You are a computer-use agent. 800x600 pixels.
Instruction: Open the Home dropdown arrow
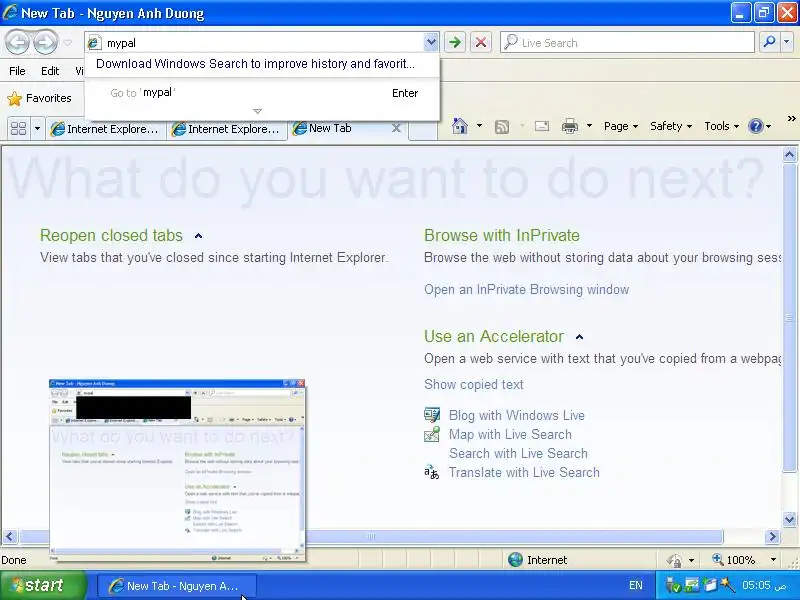click(479, 126)
